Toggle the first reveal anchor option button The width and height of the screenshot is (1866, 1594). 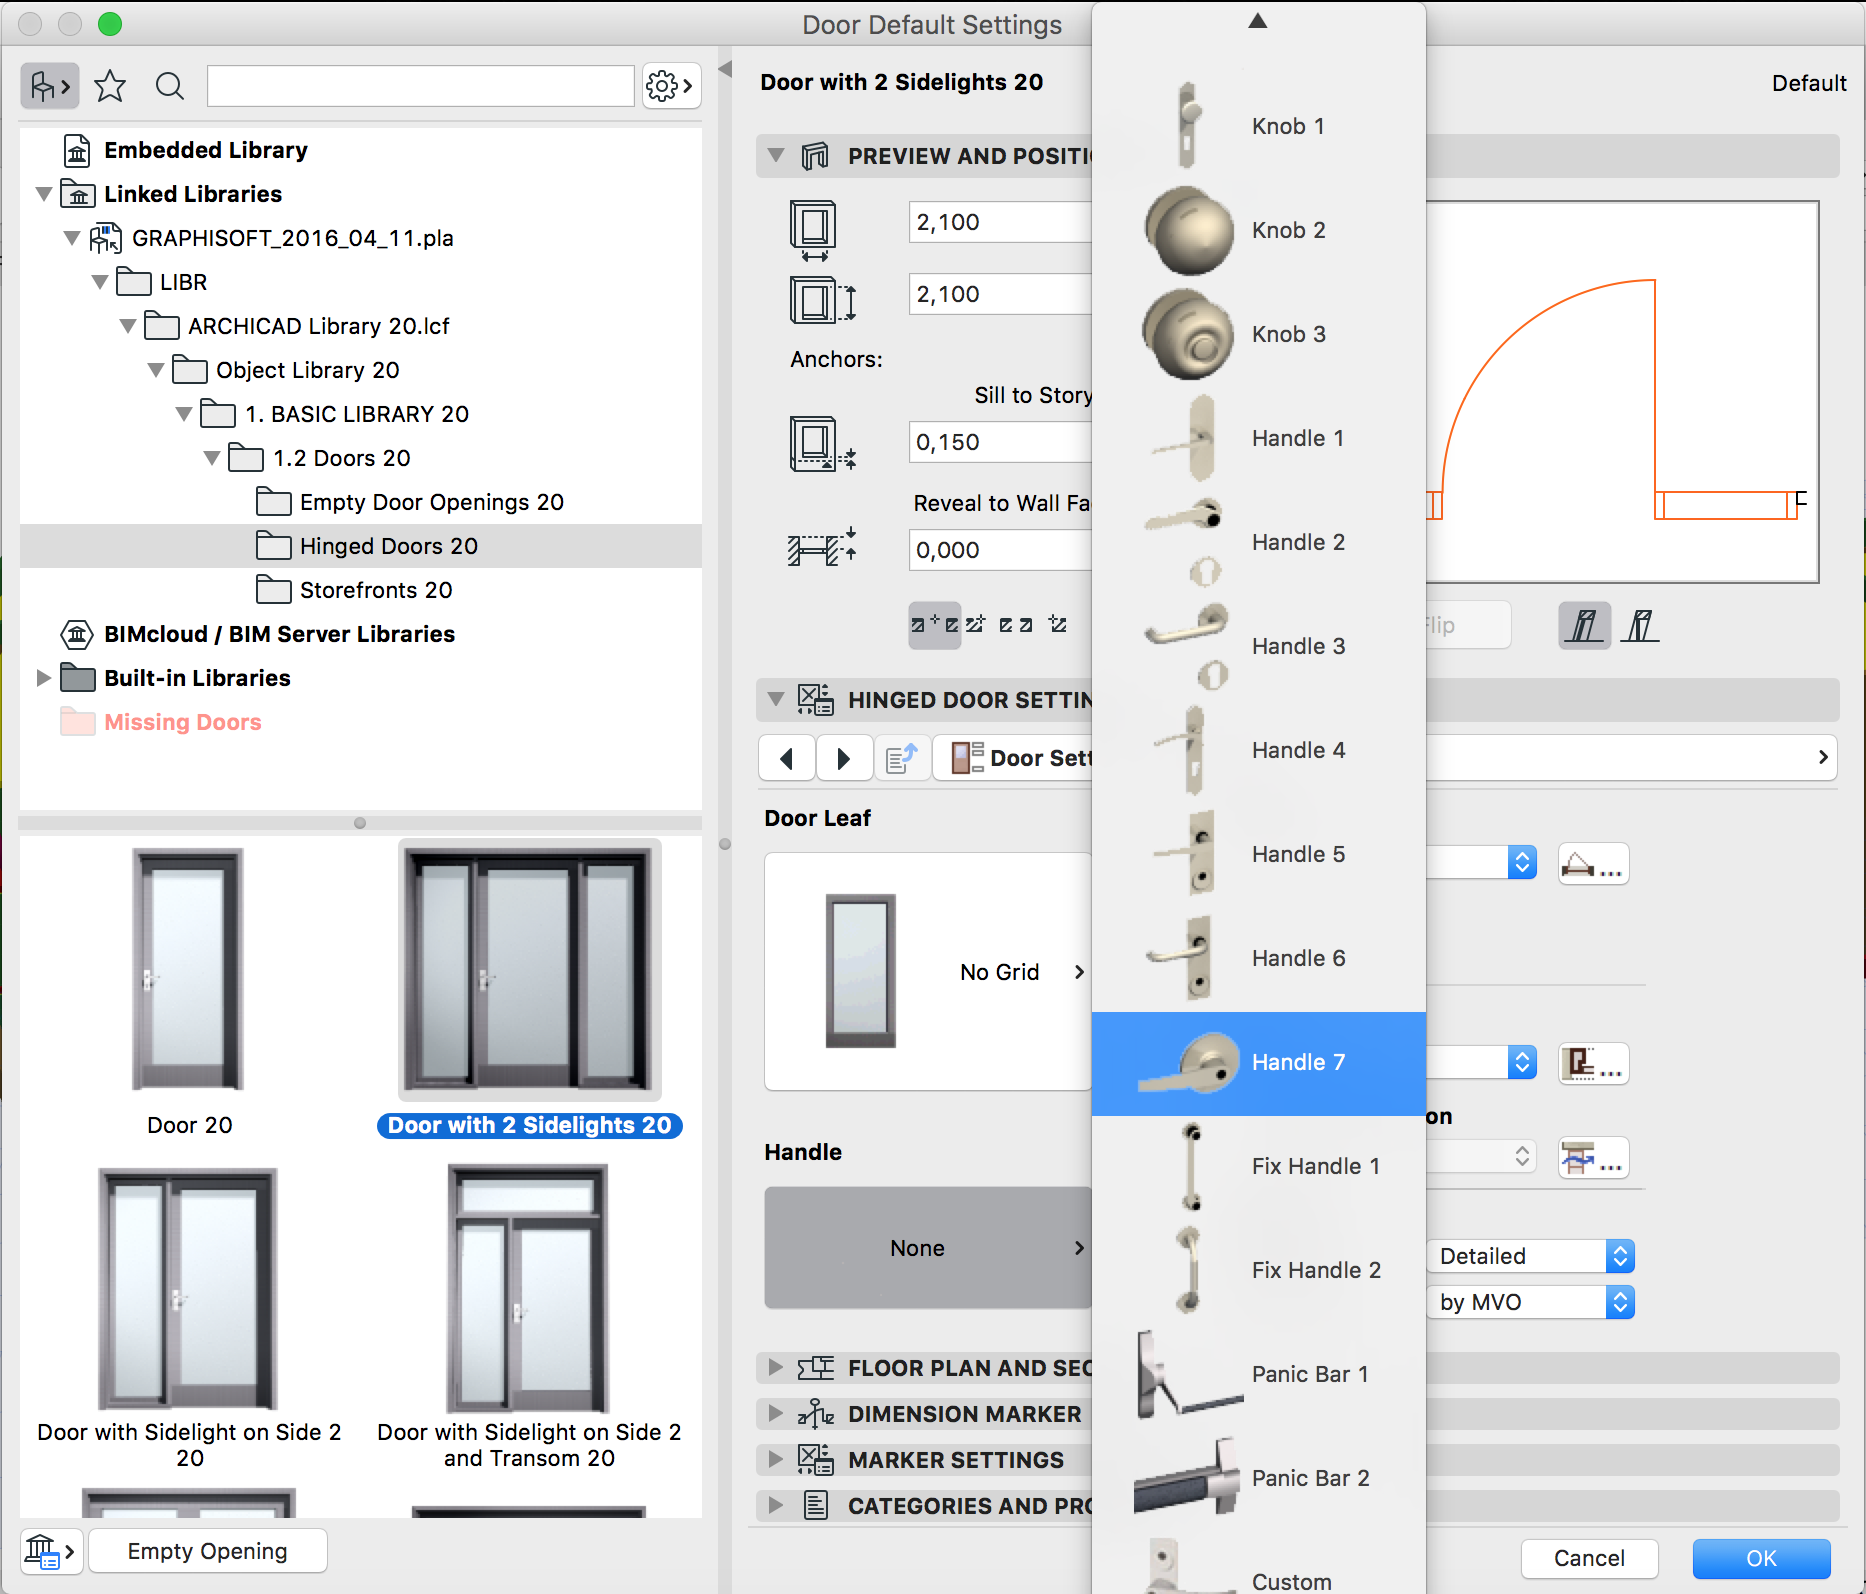point(934,625)
